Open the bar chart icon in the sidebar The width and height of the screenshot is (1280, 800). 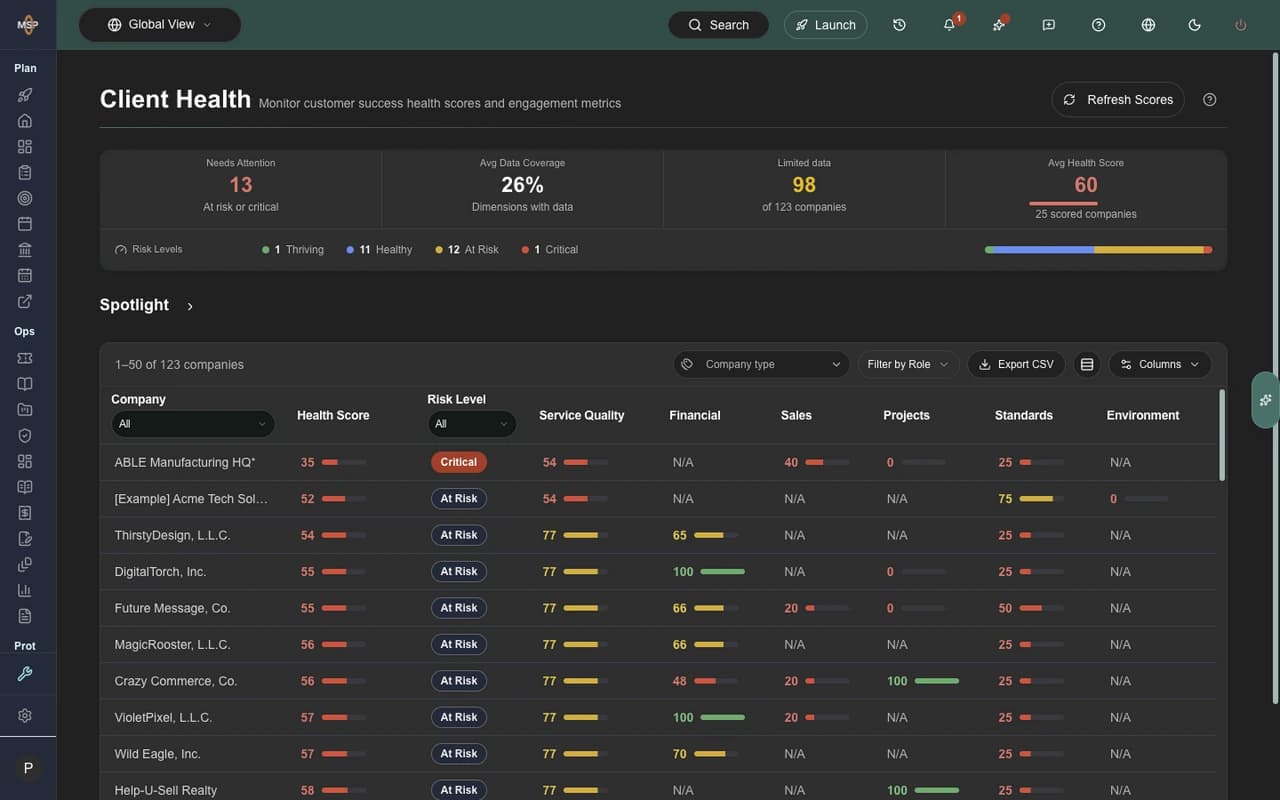pyautogui.click(x=25, y=590)
